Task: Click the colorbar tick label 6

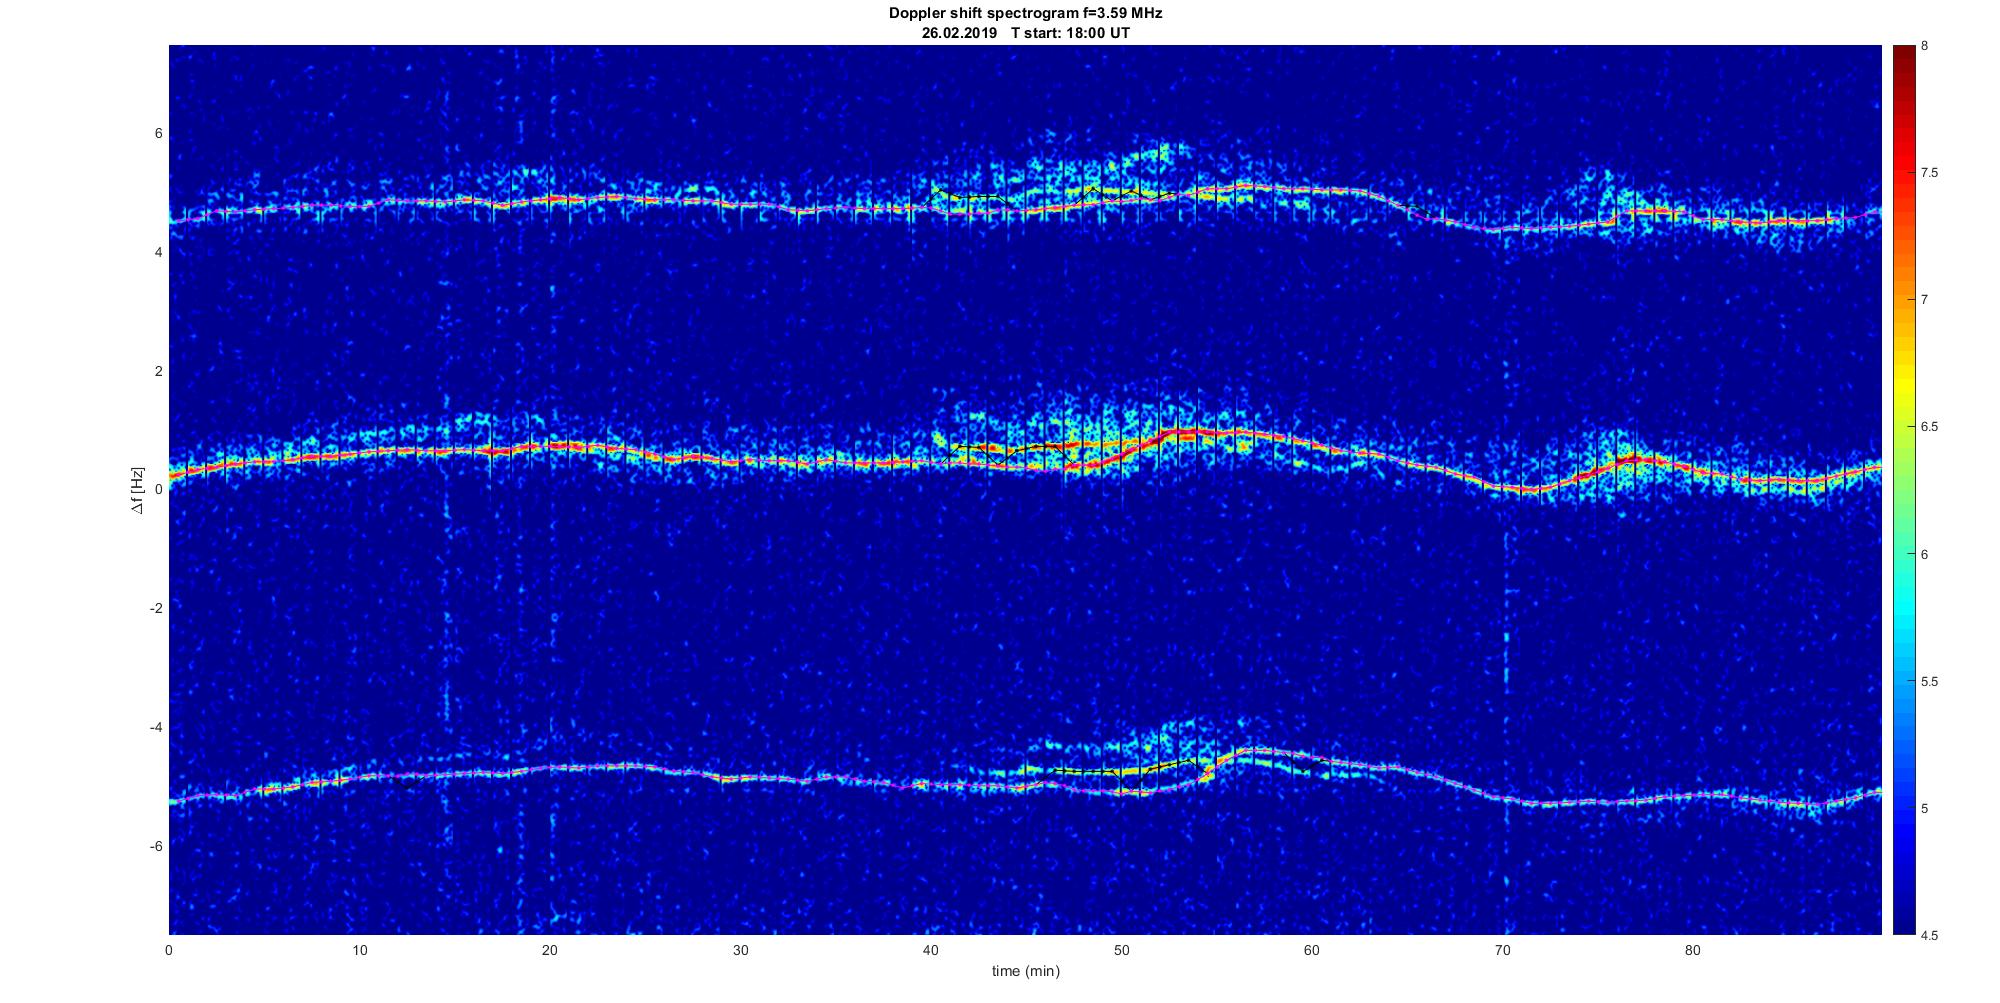Action: pyautogui.click(x=1924, y=554)
